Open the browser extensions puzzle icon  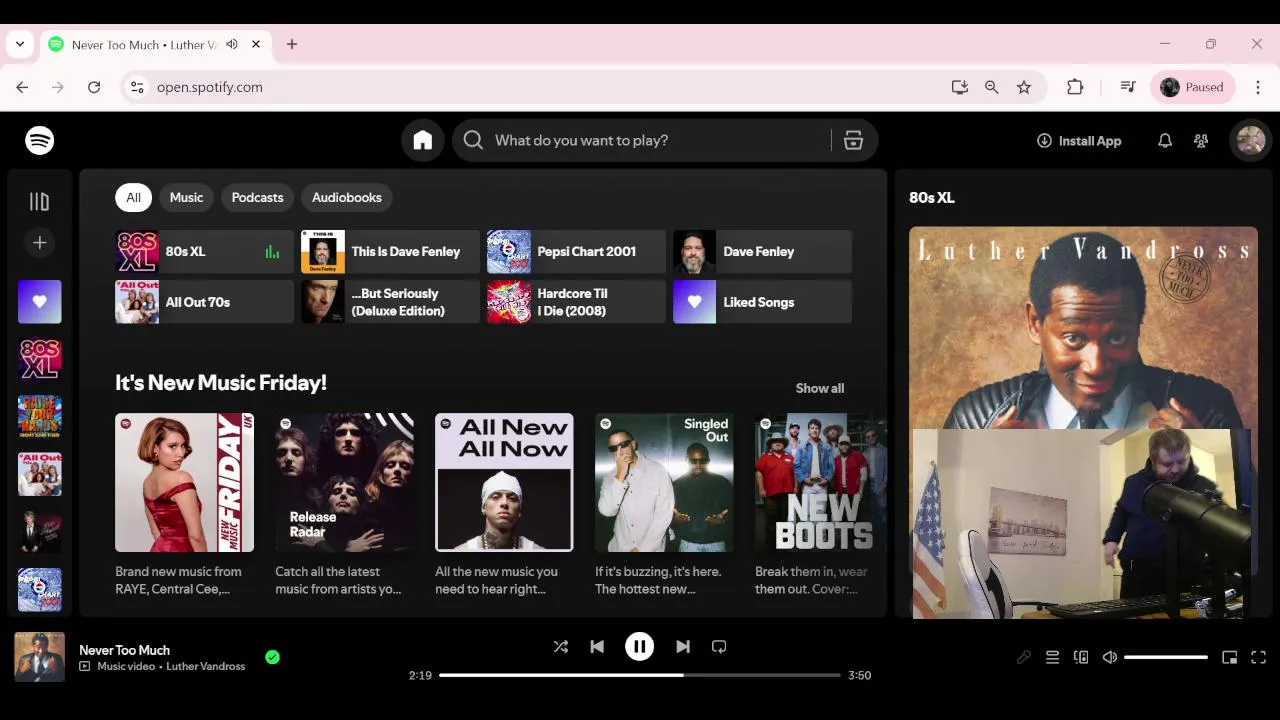pos(1075,87)
